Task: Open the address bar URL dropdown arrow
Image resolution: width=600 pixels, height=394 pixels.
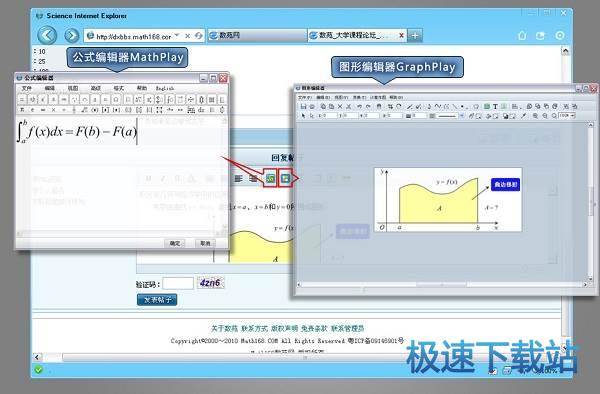Action: point(177,36)
